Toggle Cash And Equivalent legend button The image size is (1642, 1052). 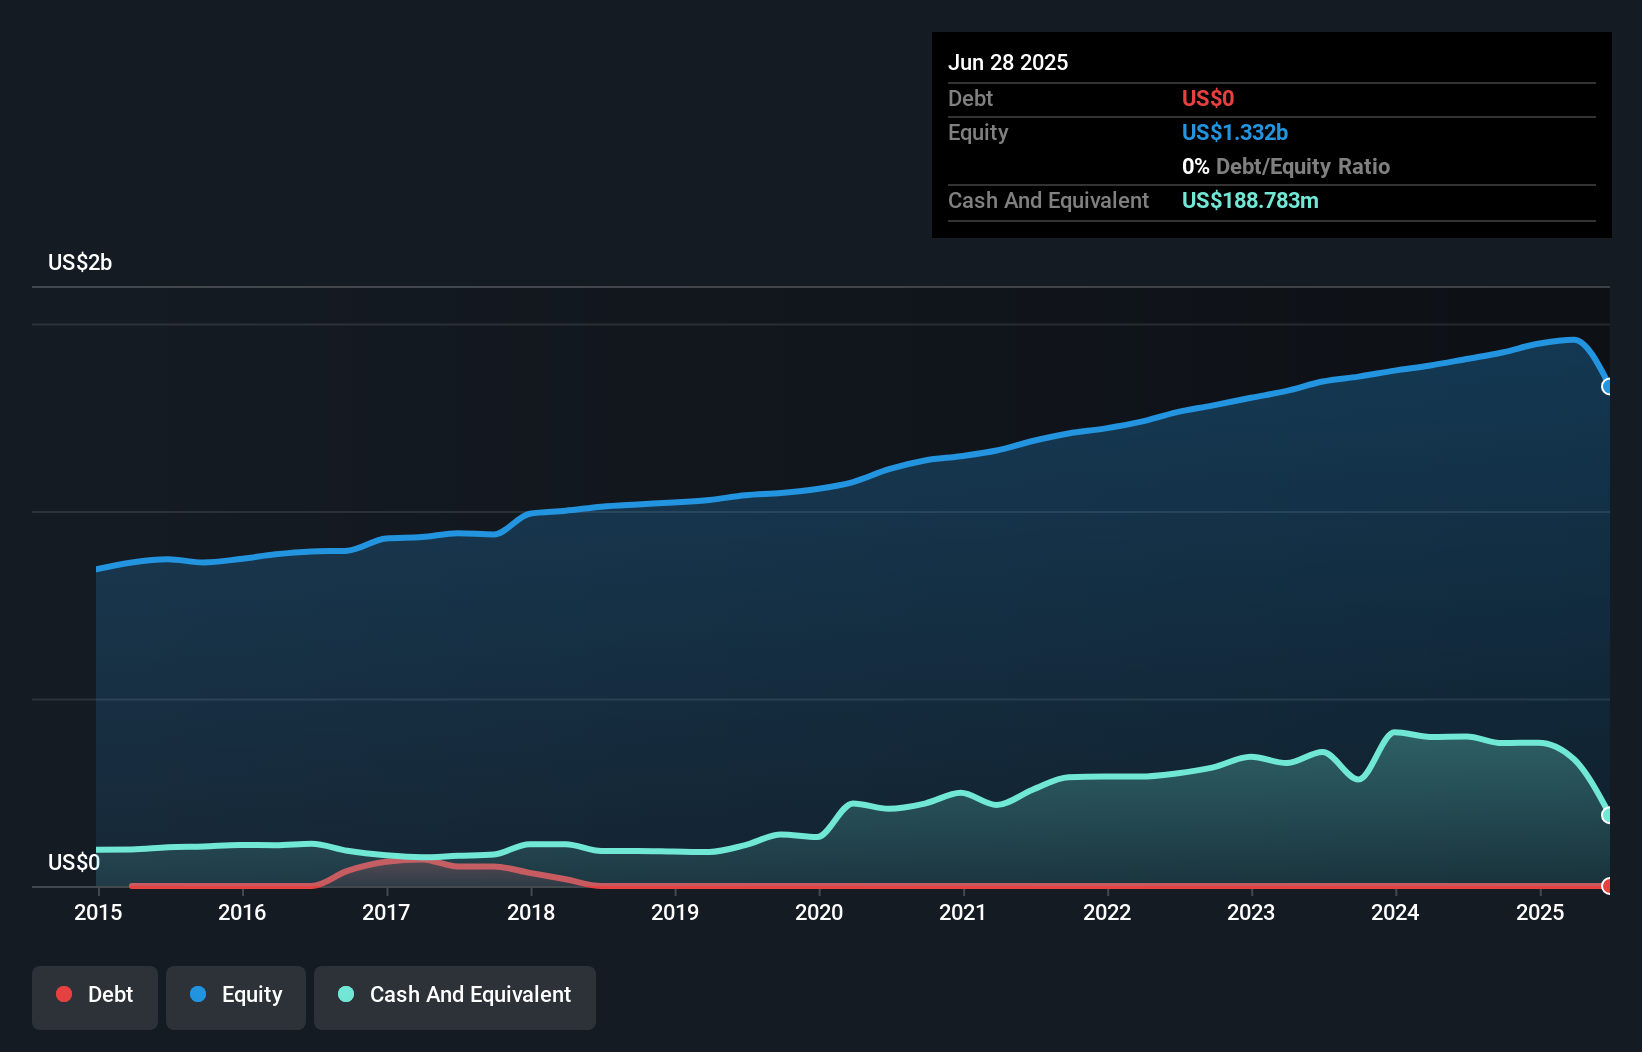coord(455,997)
